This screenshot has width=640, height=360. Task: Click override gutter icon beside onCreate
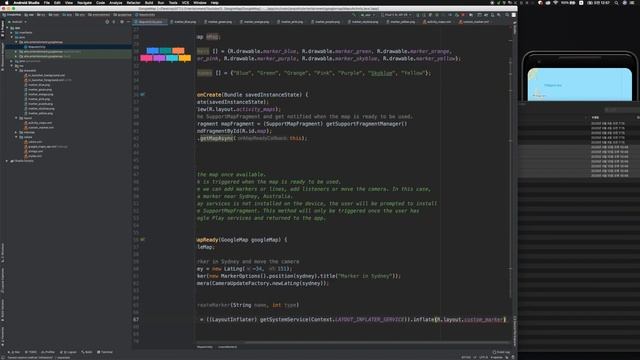142,94
